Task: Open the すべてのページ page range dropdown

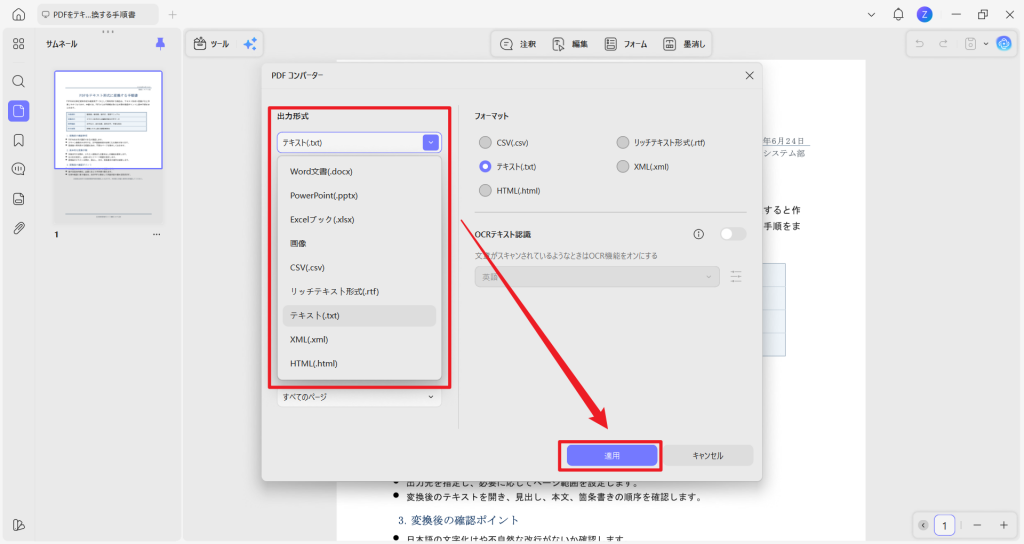Action: [x=359, y=397]
